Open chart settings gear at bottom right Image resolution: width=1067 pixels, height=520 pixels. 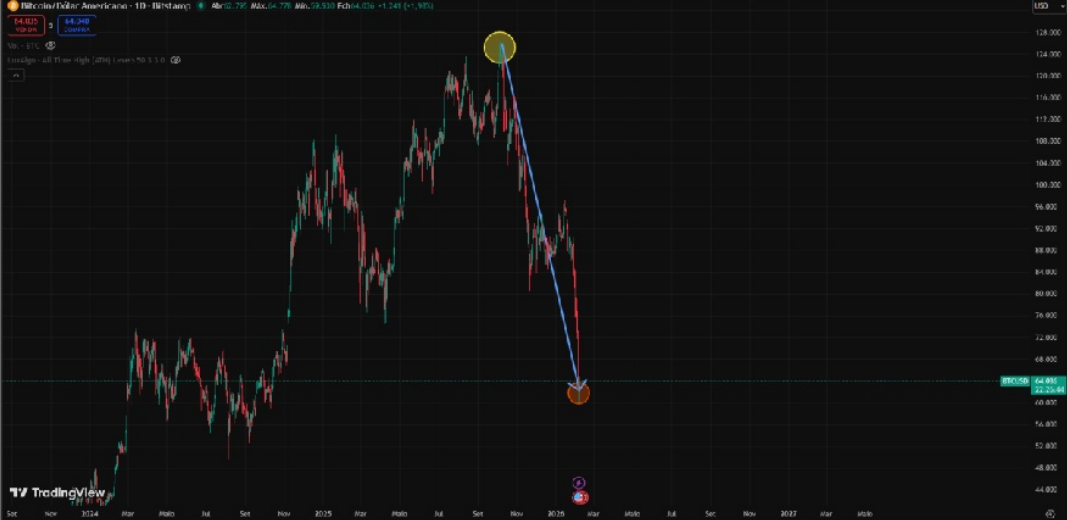[1048, 512]
